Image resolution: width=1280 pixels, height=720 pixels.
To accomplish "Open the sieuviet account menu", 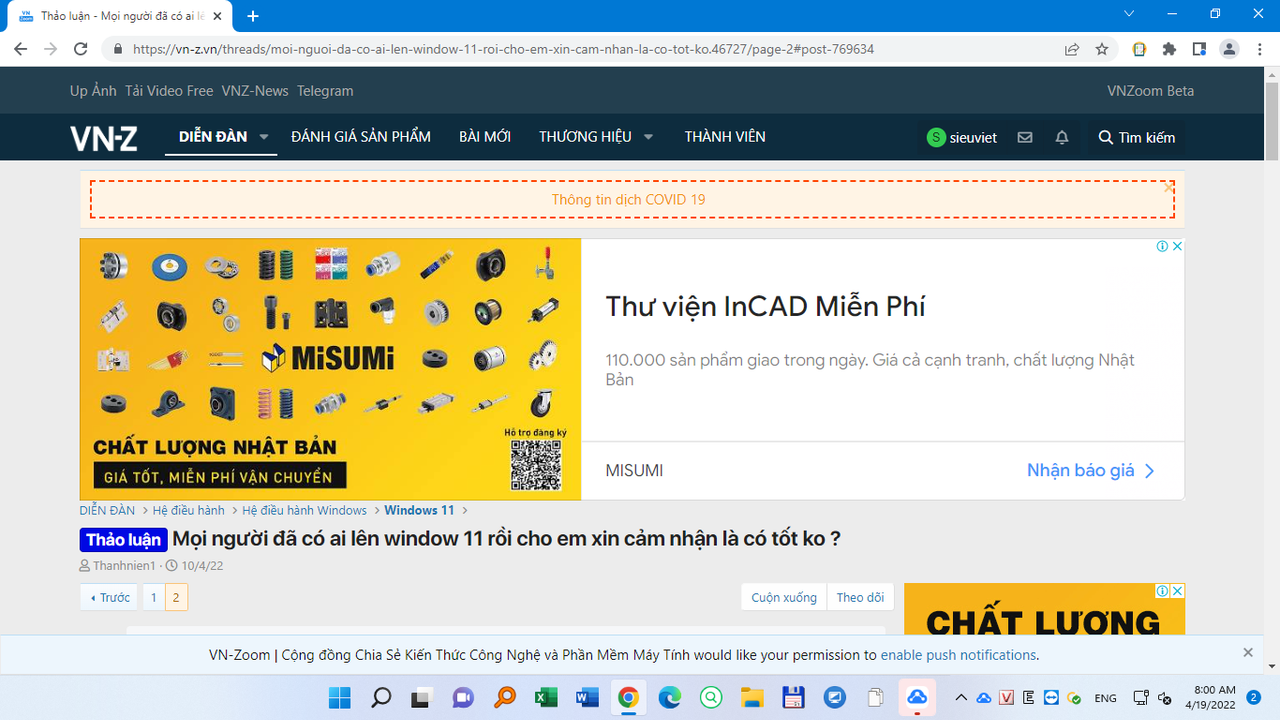I will tap(962, 138).
